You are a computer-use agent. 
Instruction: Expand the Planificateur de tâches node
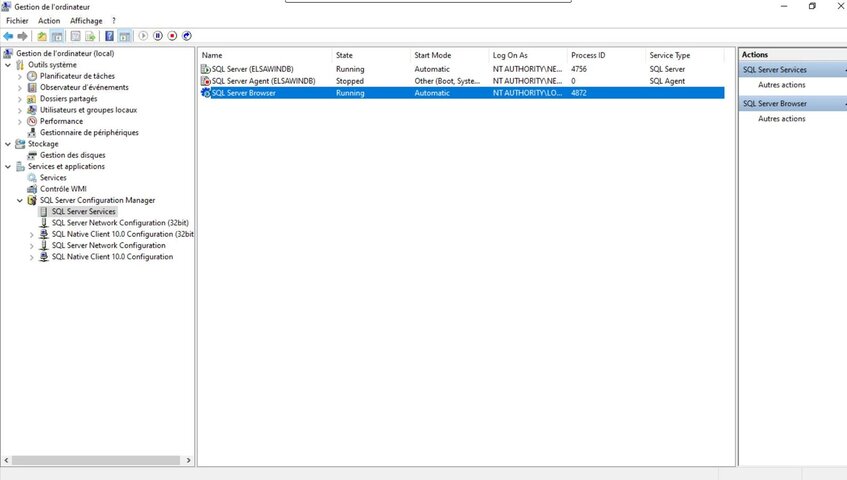20,77
